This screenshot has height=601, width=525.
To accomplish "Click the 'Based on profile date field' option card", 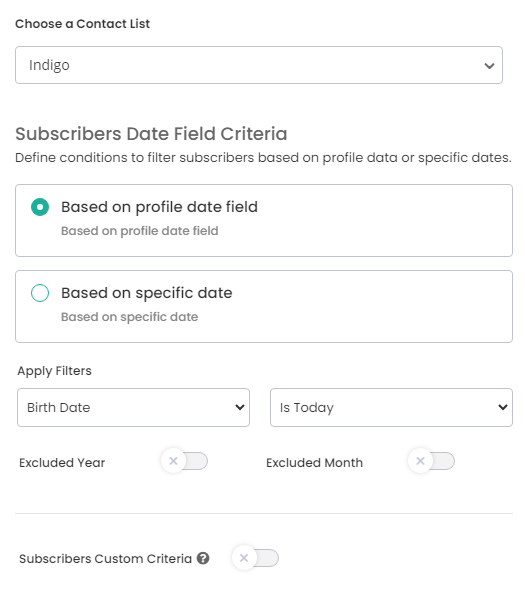I will [264, 220].
